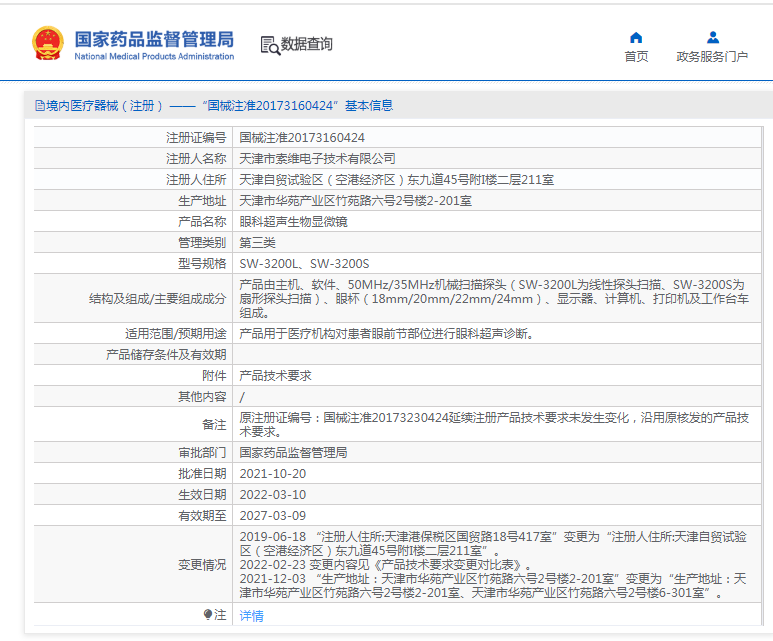Click the registrant address mentioning 东九道45号
Screen dimensions: 773x641
click(x=396, y=179)
